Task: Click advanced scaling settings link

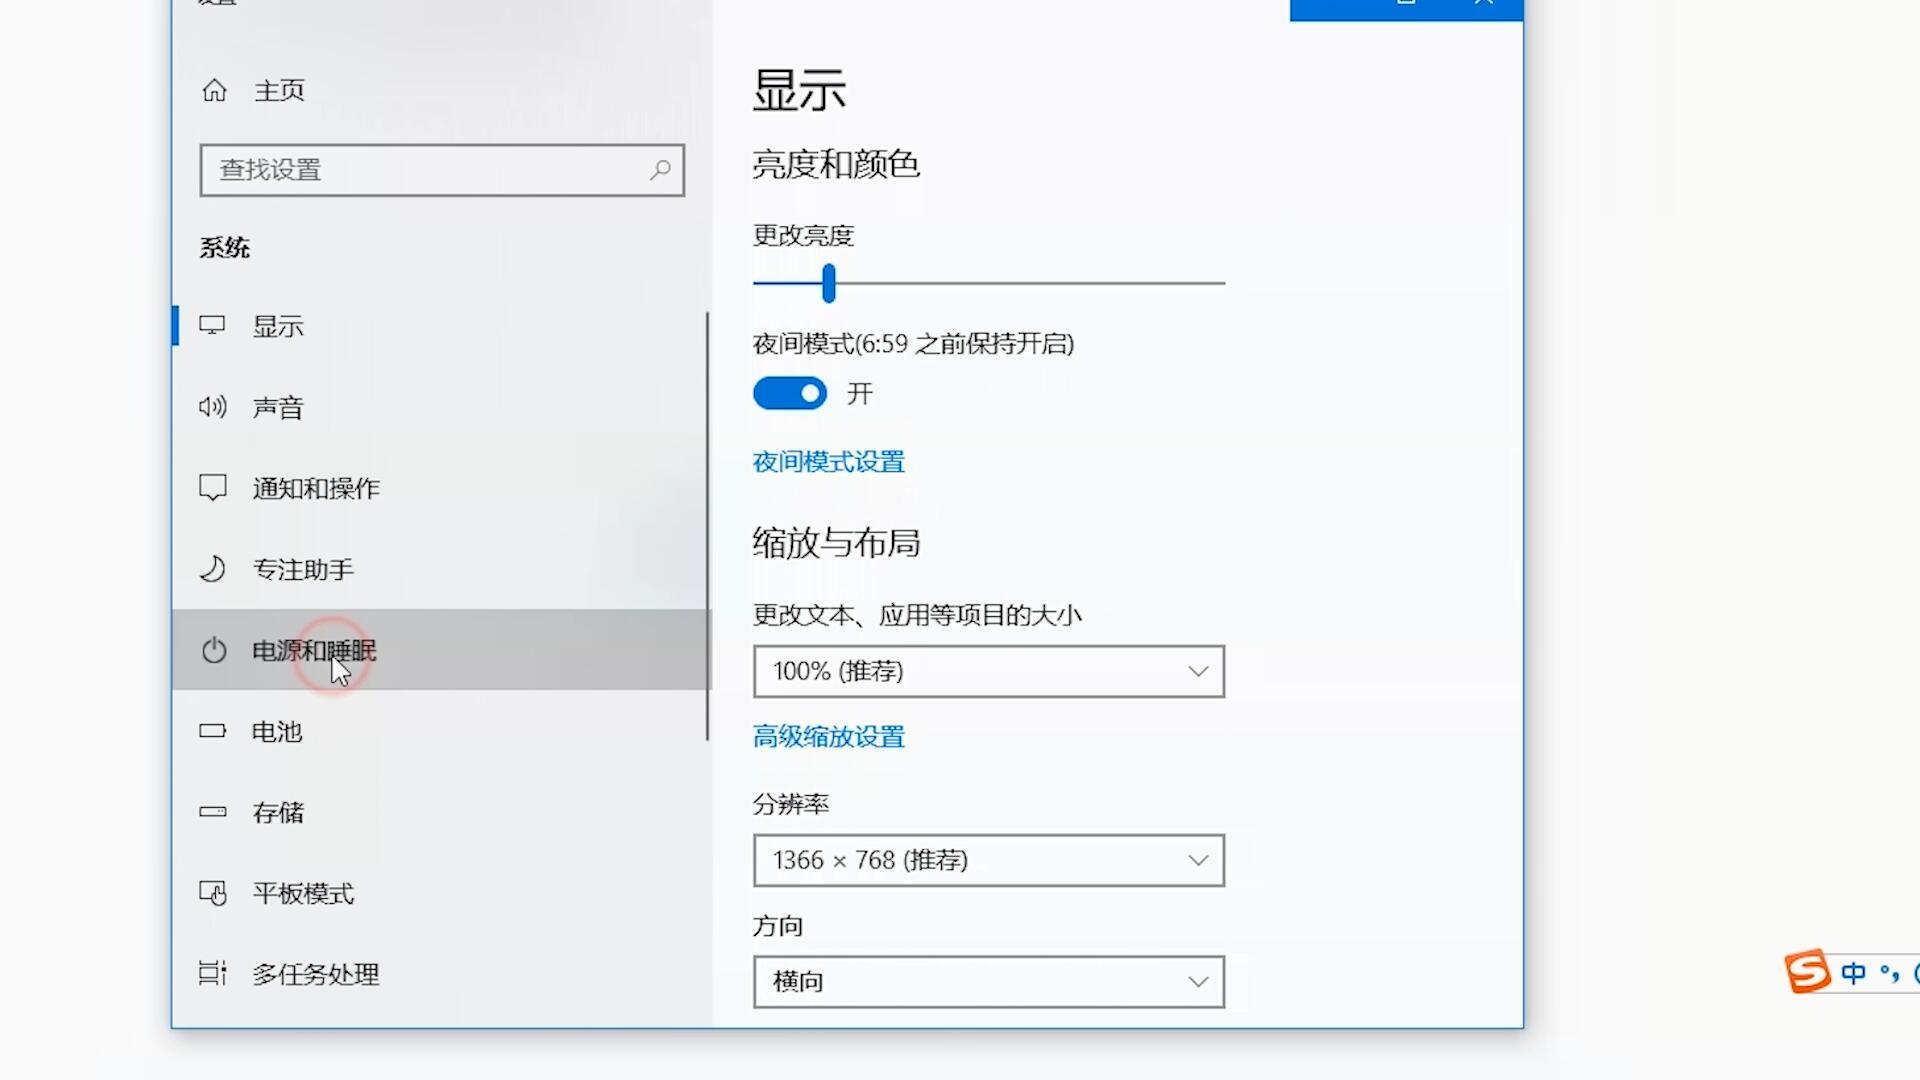Action: pyautogui.click(x=828, y=737)
